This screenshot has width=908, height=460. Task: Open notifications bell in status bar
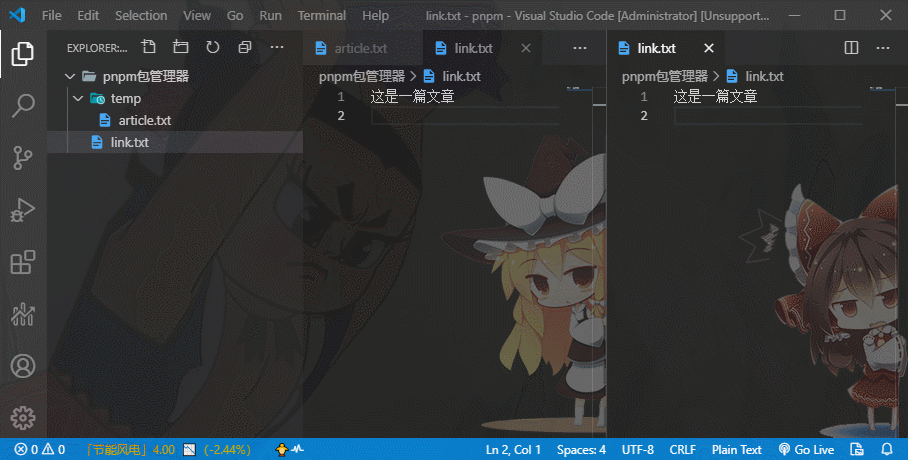click(887, 450)
